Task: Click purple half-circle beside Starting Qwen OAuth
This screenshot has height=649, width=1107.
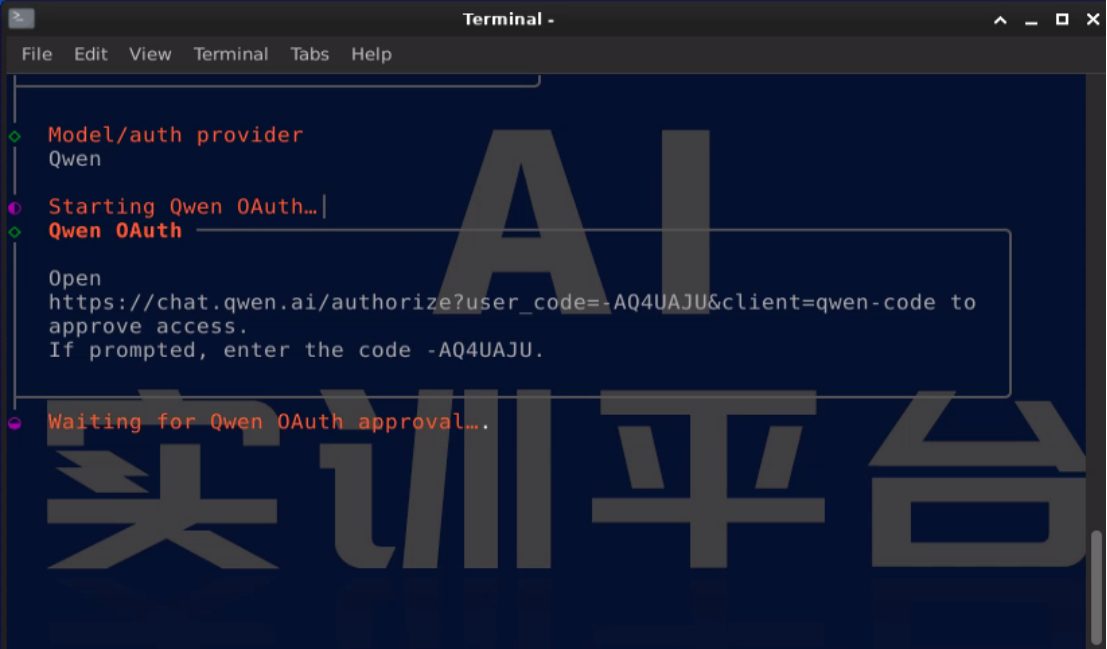Action: pyautogui.click(x=15, y=208)
